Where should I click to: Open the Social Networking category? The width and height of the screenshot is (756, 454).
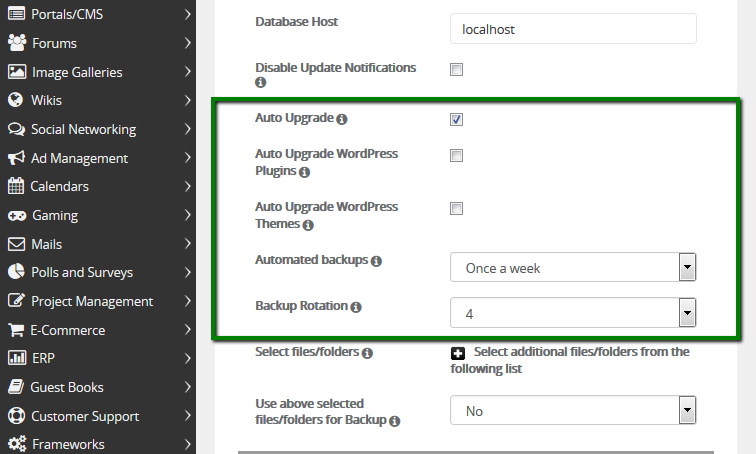pyautogui.click(x=83, y=129)
